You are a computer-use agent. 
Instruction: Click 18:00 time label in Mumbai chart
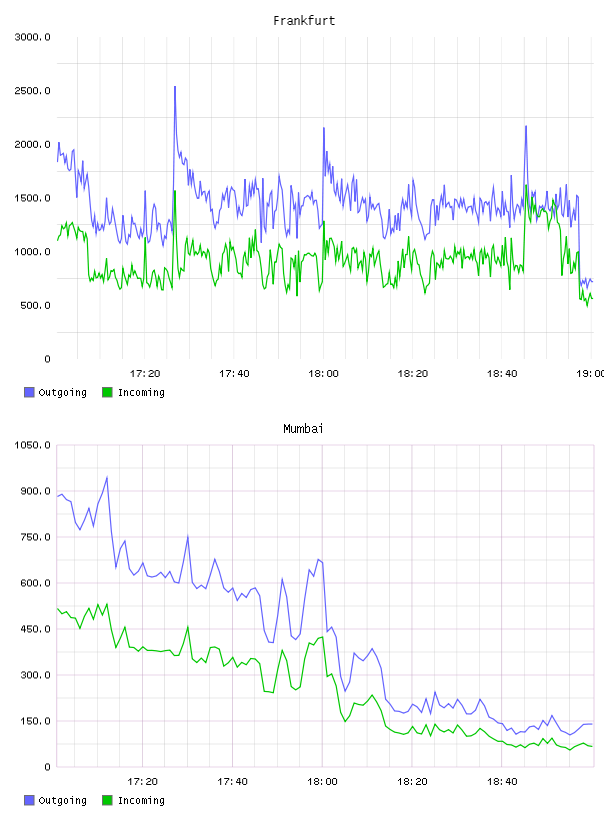[x=322, y=782]
